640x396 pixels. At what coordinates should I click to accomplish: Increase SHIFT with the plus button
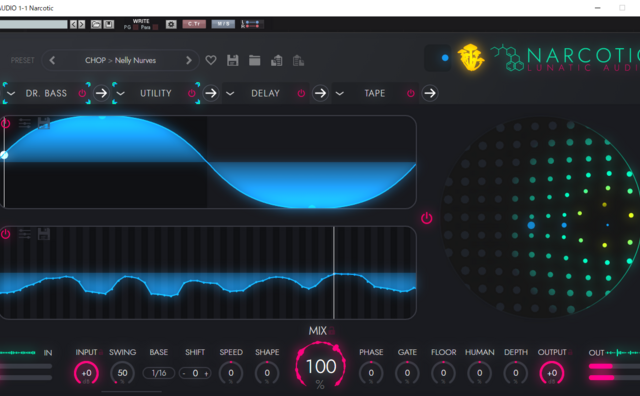pos(206,374)
